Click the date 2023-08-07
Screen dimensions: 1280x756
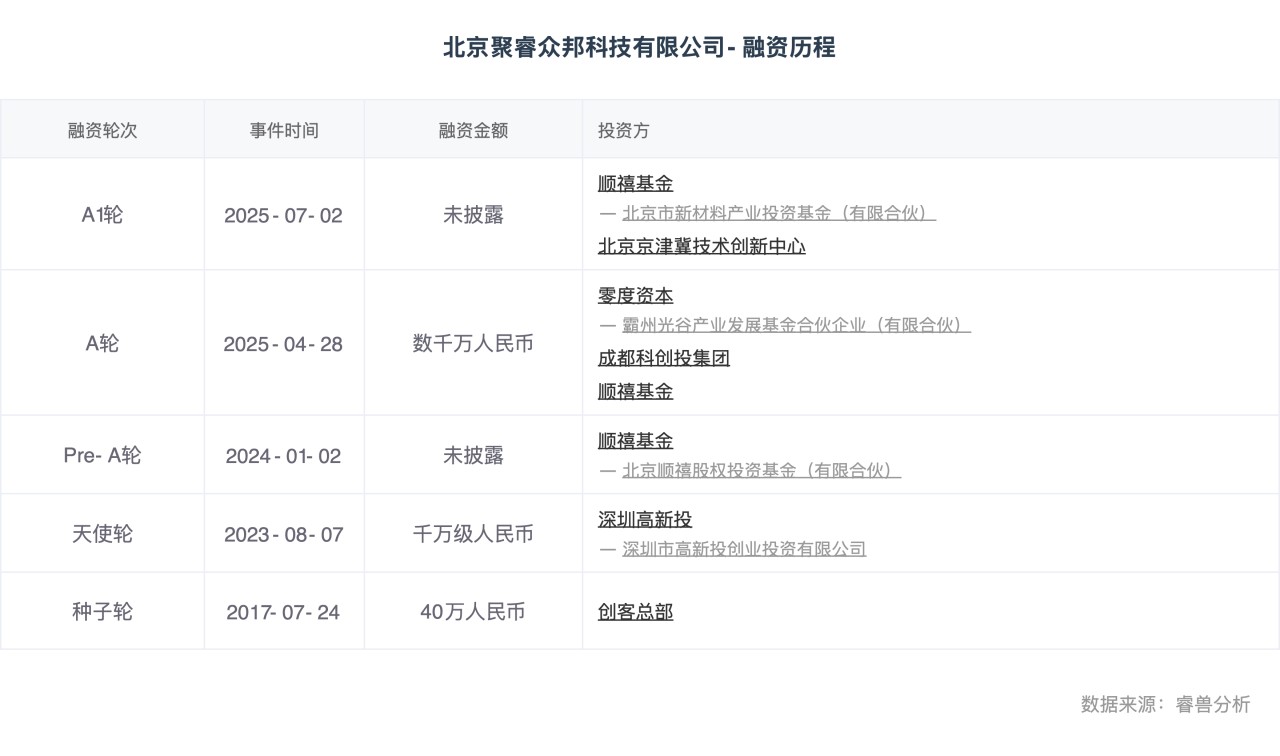pos(284,535)
